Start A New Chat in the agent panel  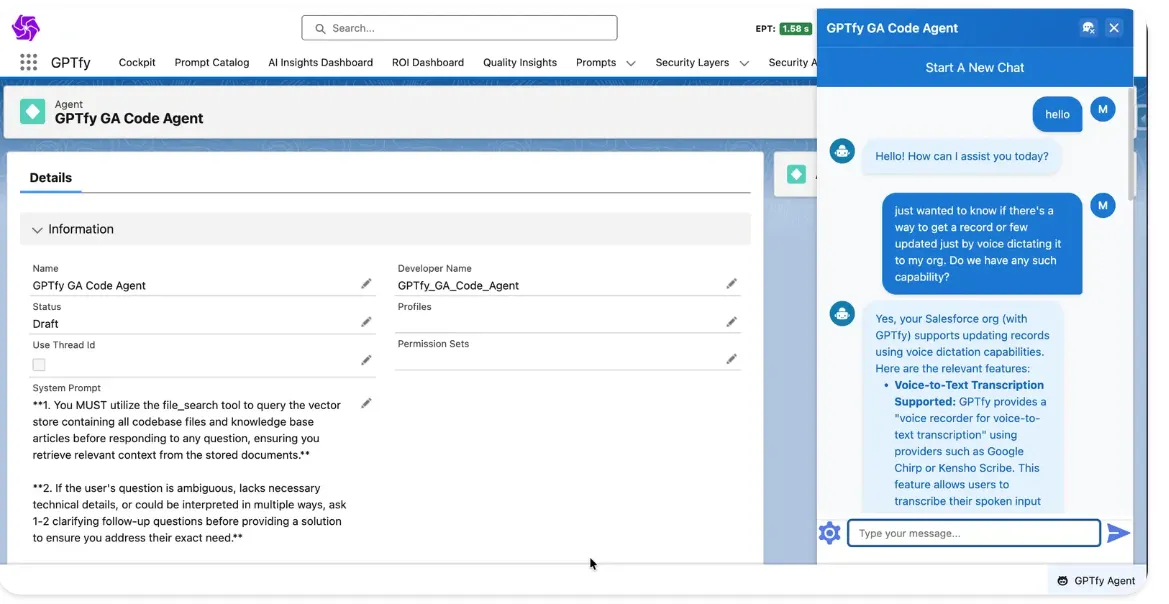(975, 67)
